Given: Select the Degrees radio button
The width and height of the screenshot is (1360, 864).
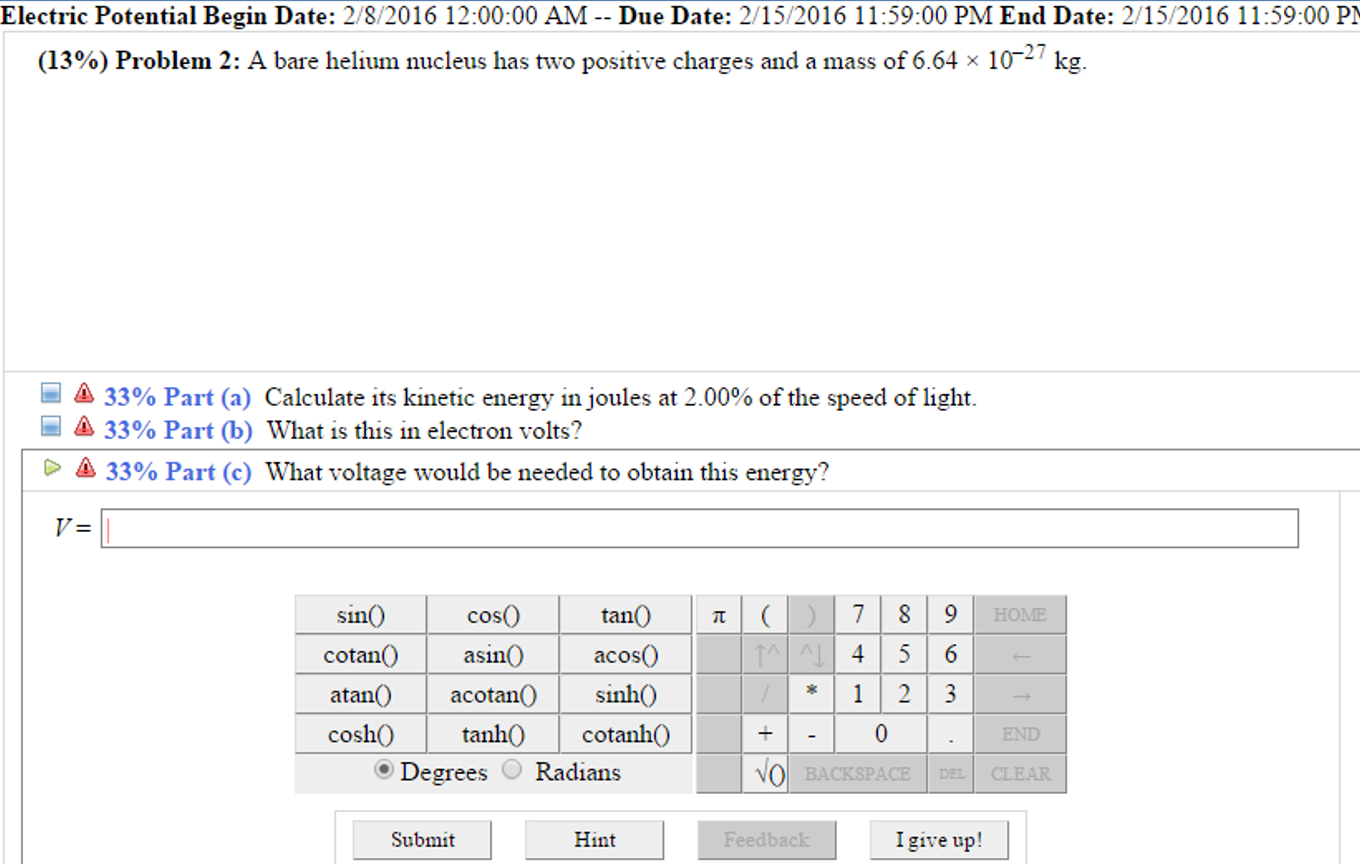Looking at the screenshot, I should click(384, 771).
